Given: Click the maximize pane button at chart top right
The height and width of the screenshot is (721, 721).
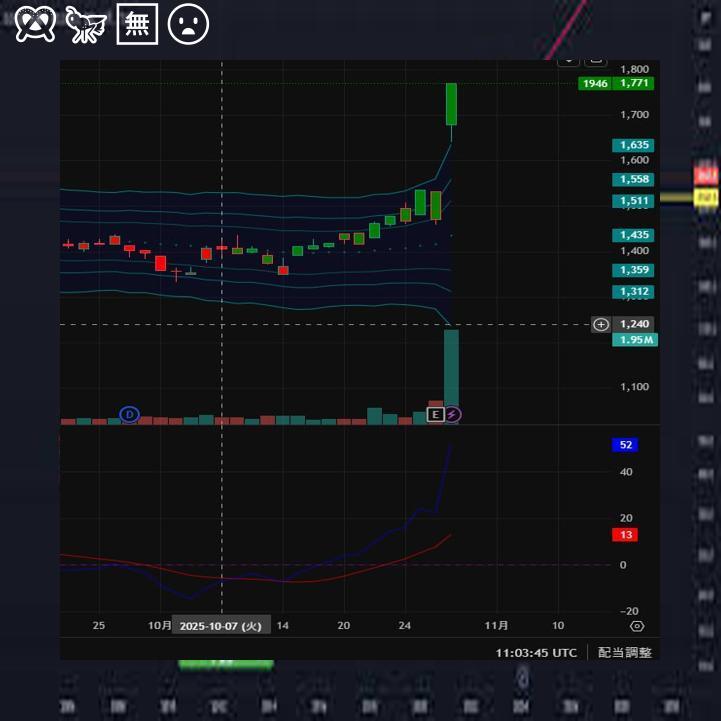Looking at the screenshot, I should coord(595,59).
